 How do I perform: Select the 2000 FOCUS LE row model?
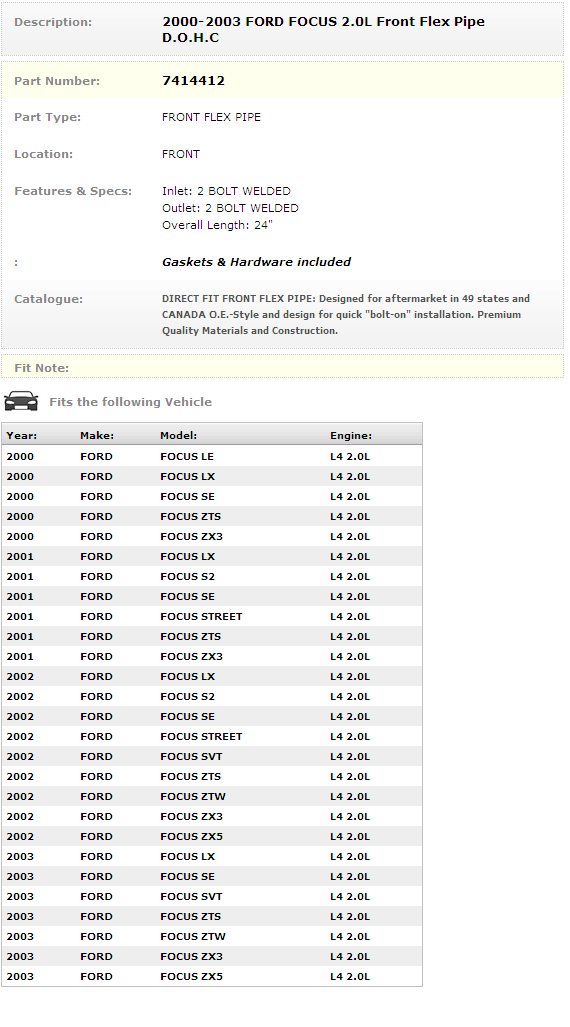[187, 457]
